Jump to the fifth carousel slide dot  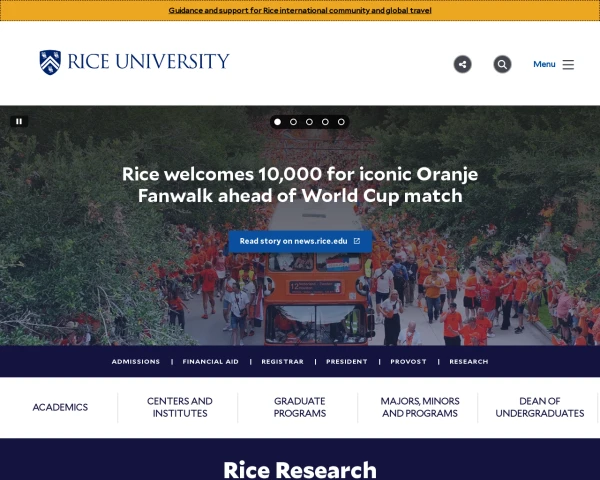(341, 122)
